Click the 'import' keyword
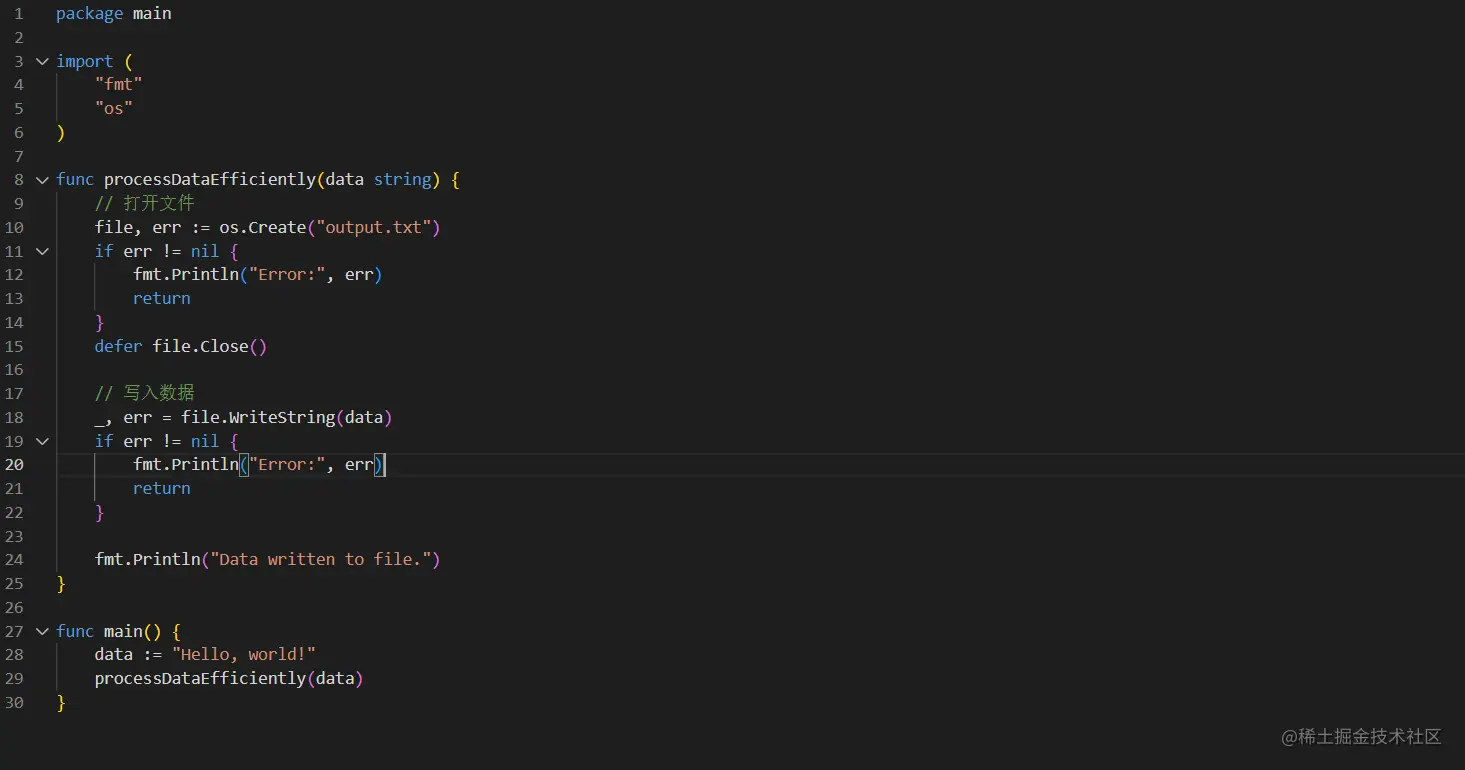The image size is (1465, 770). coord(84,61)
